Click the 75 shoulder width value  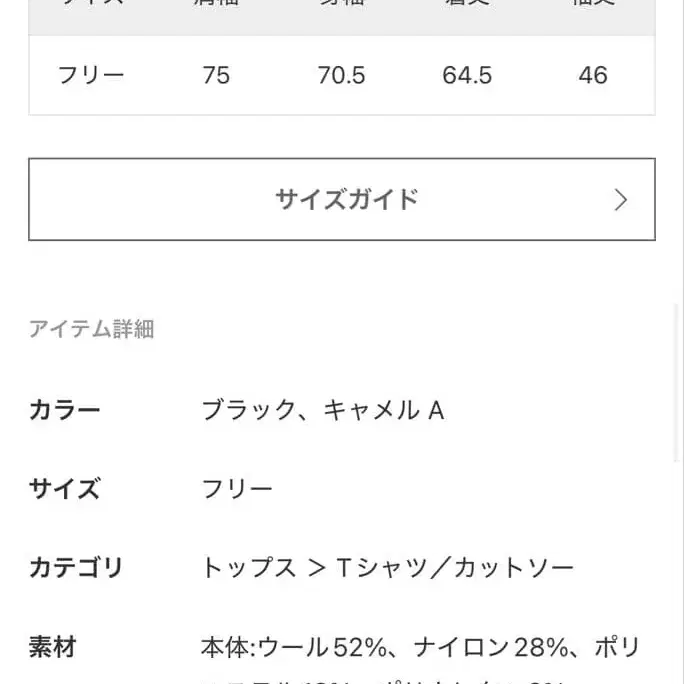coord(216,75)
